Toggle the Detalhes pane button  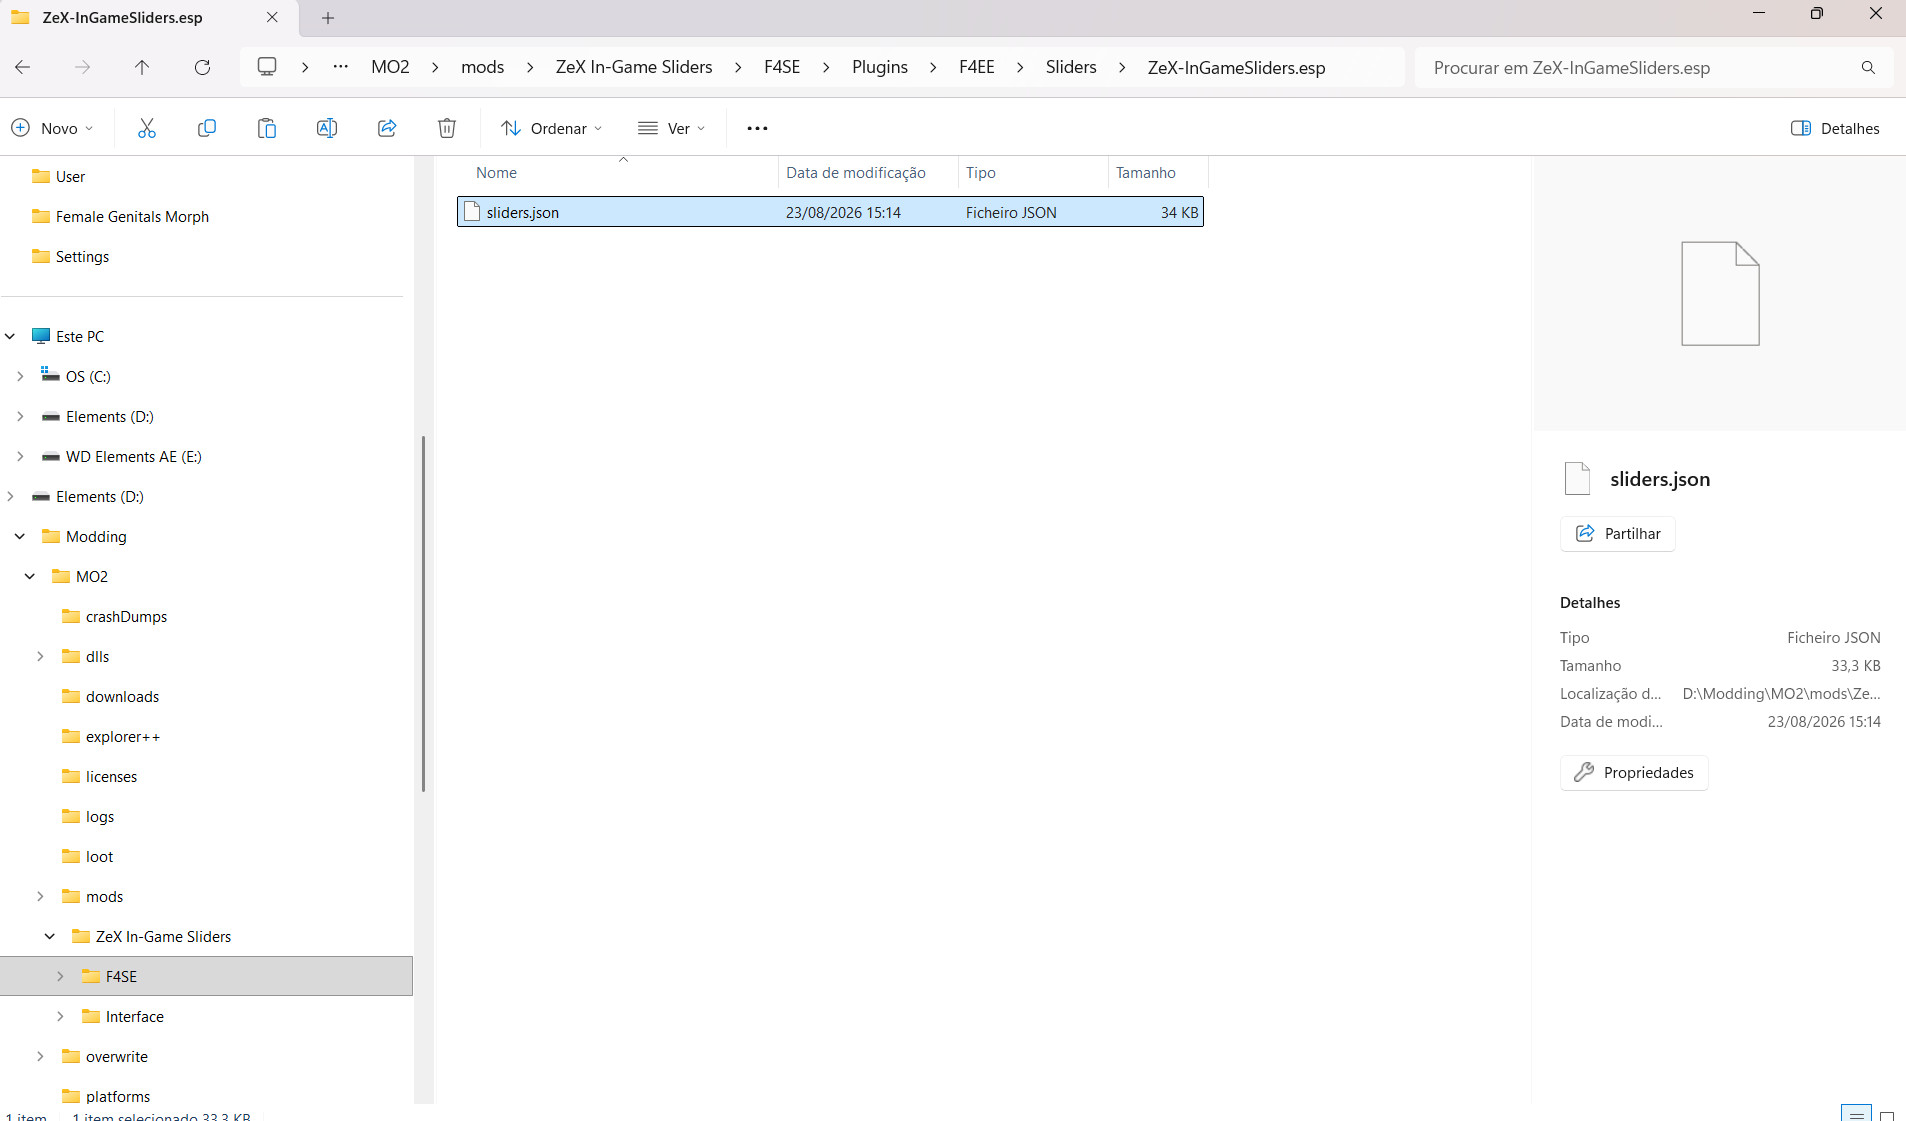click(x=1835, y=128)
